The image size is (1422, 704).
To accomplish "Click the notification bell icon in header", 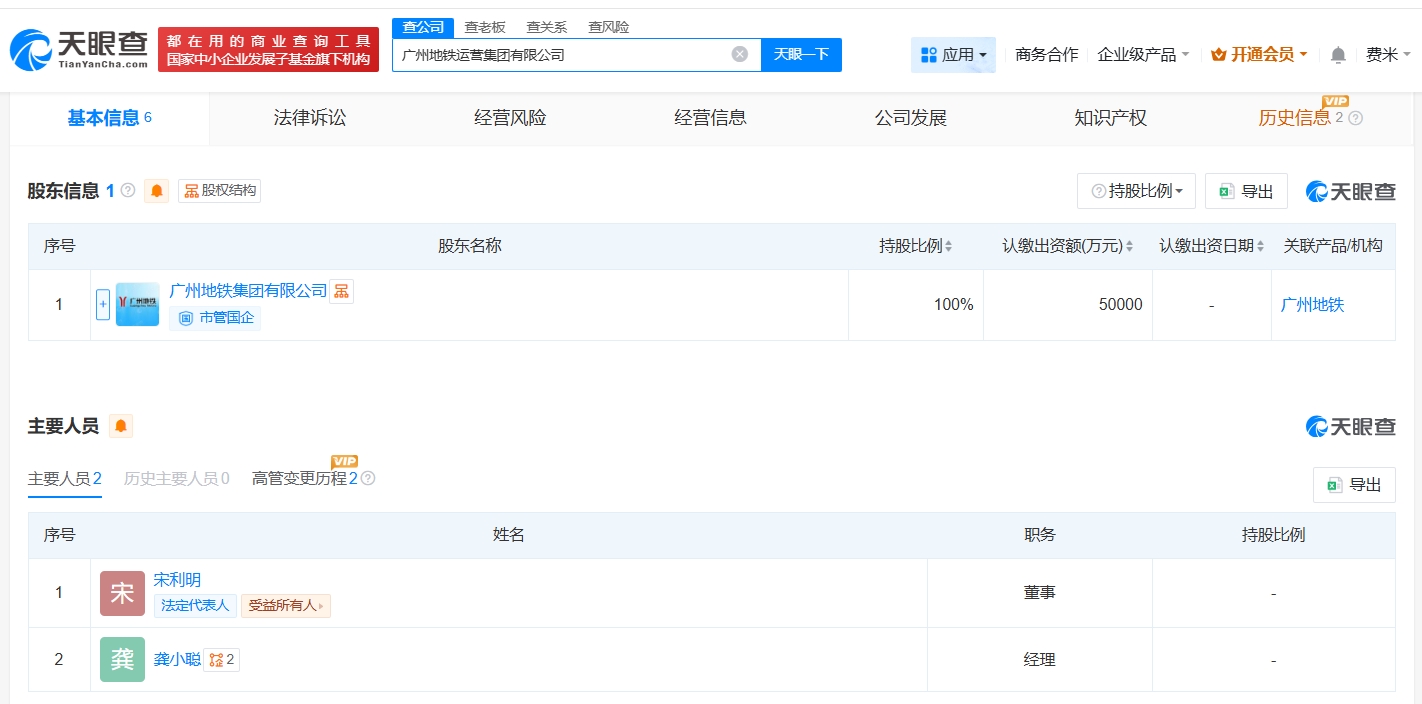I will [1338, 55].
